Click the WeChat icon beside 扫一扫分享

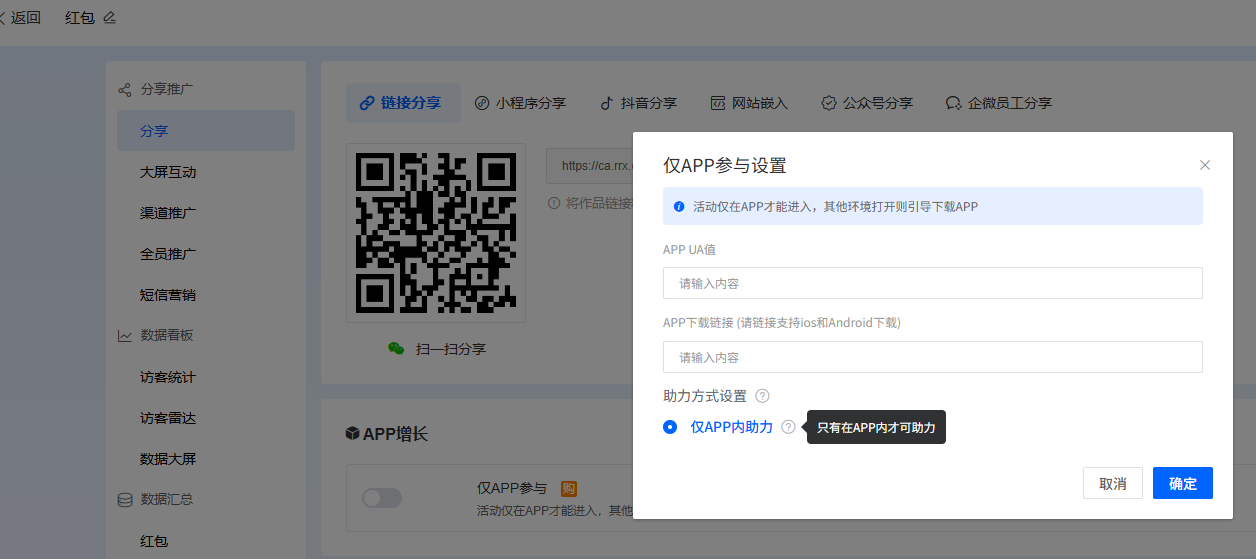[x=397, y=348]
